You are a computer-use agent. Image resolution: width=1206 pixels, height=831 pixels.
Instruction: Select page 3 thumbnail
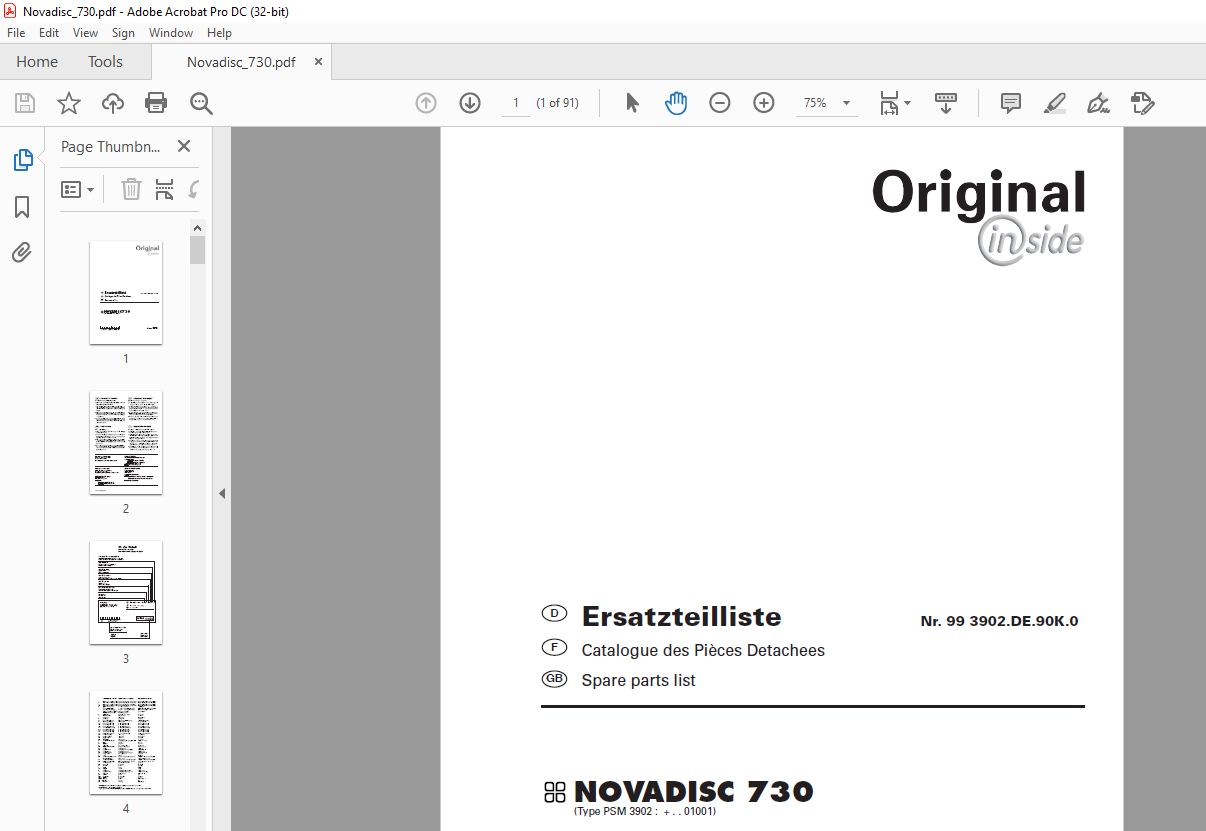(x=126, y=593)
